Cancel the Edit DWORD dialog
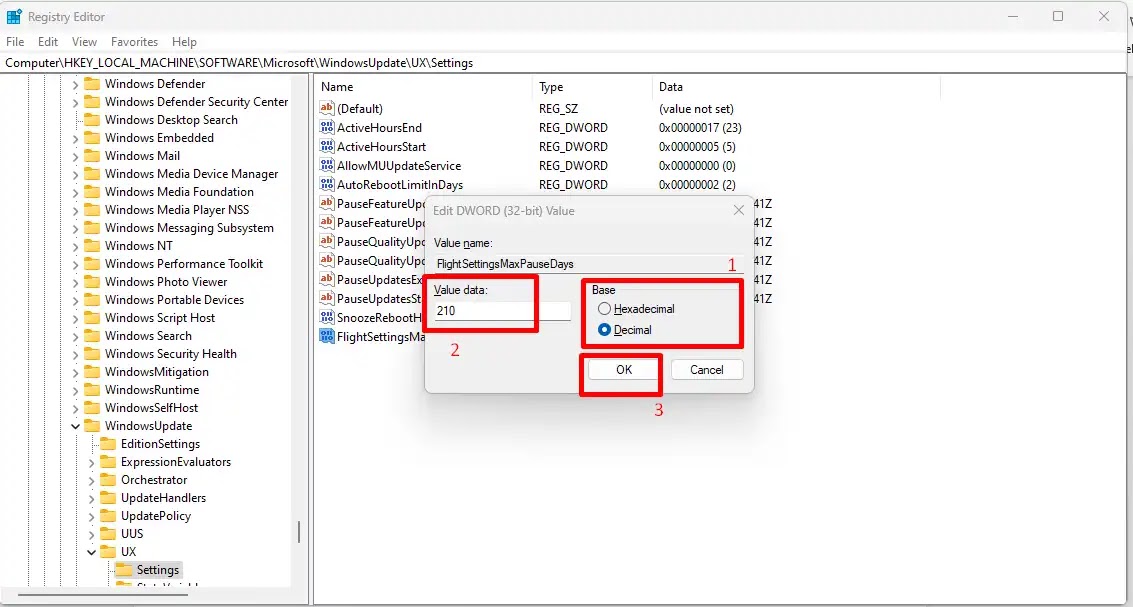Screen dimensions: 1133x607 click(x=707, y=370)
